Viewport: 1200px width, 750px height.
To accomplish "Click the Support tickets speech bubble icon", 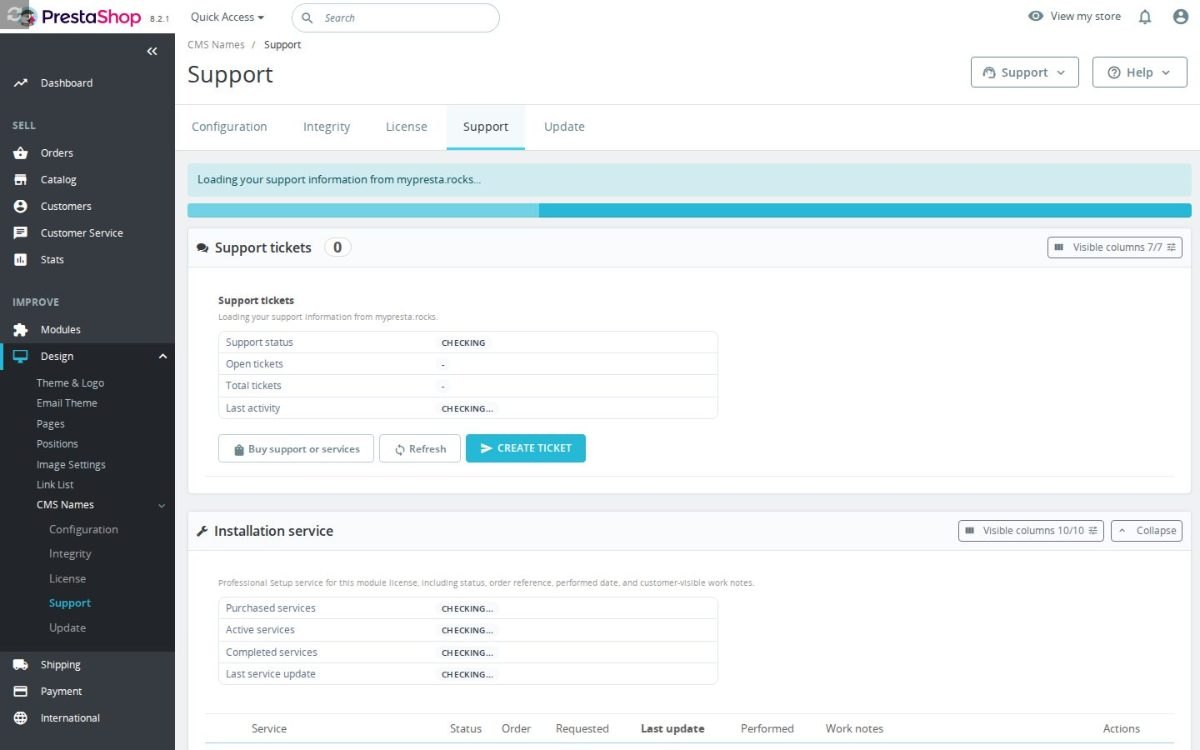I will pyautogui.click(x=203, y=248).
